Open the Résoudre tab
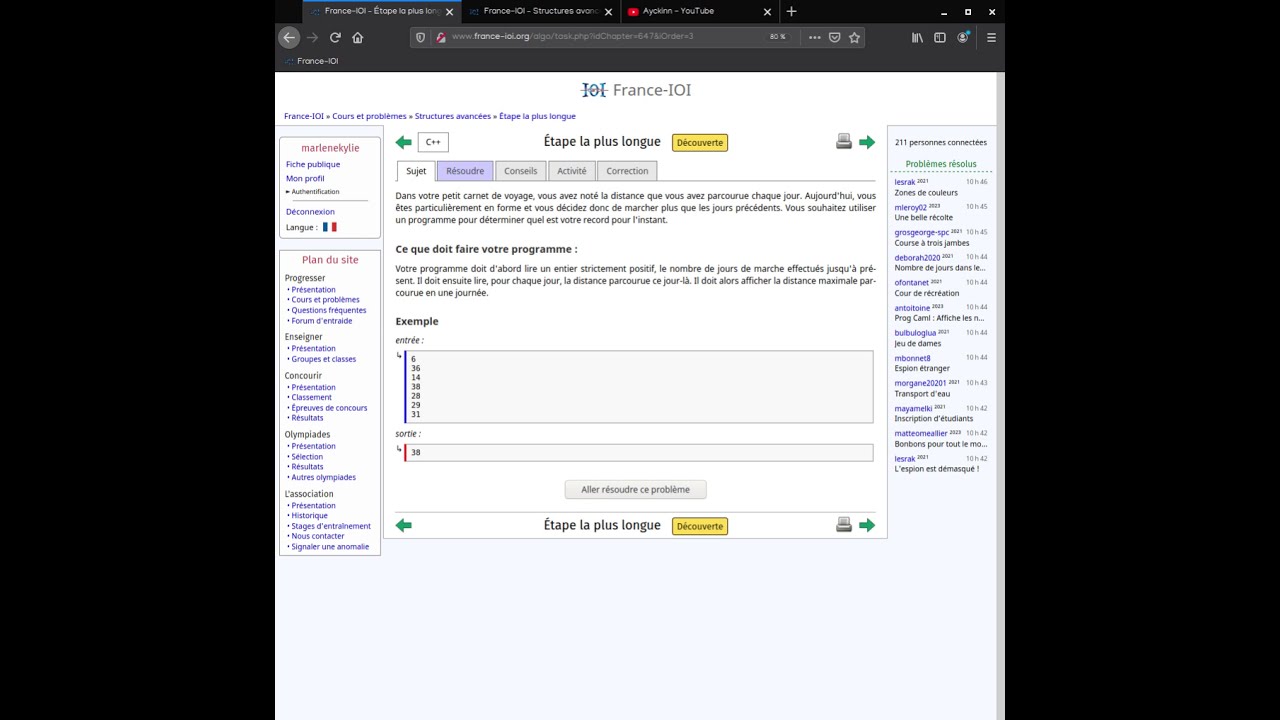 pos(465,171)
